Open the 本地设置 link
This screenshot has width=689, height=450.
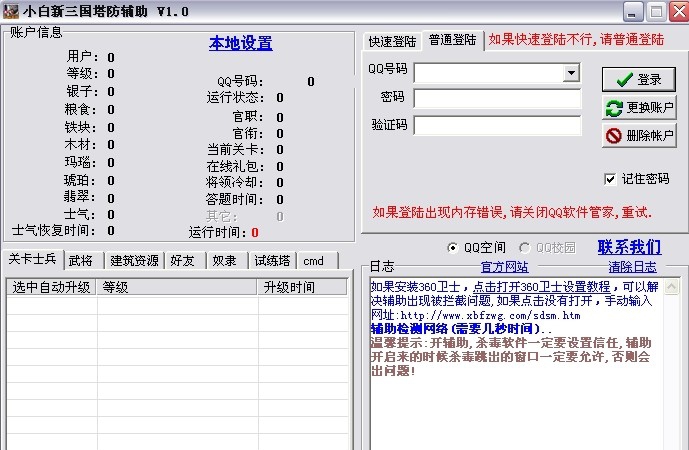coord(240,43)
